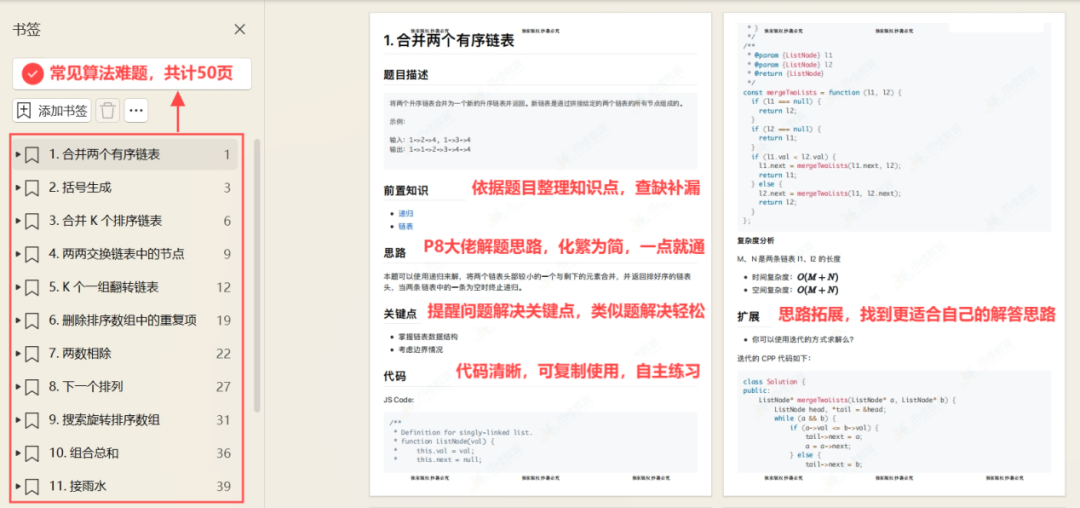Expand the 6. 删除排序数组中的重复项 arrow
1080x508 pixels.
tap(18, 320)
